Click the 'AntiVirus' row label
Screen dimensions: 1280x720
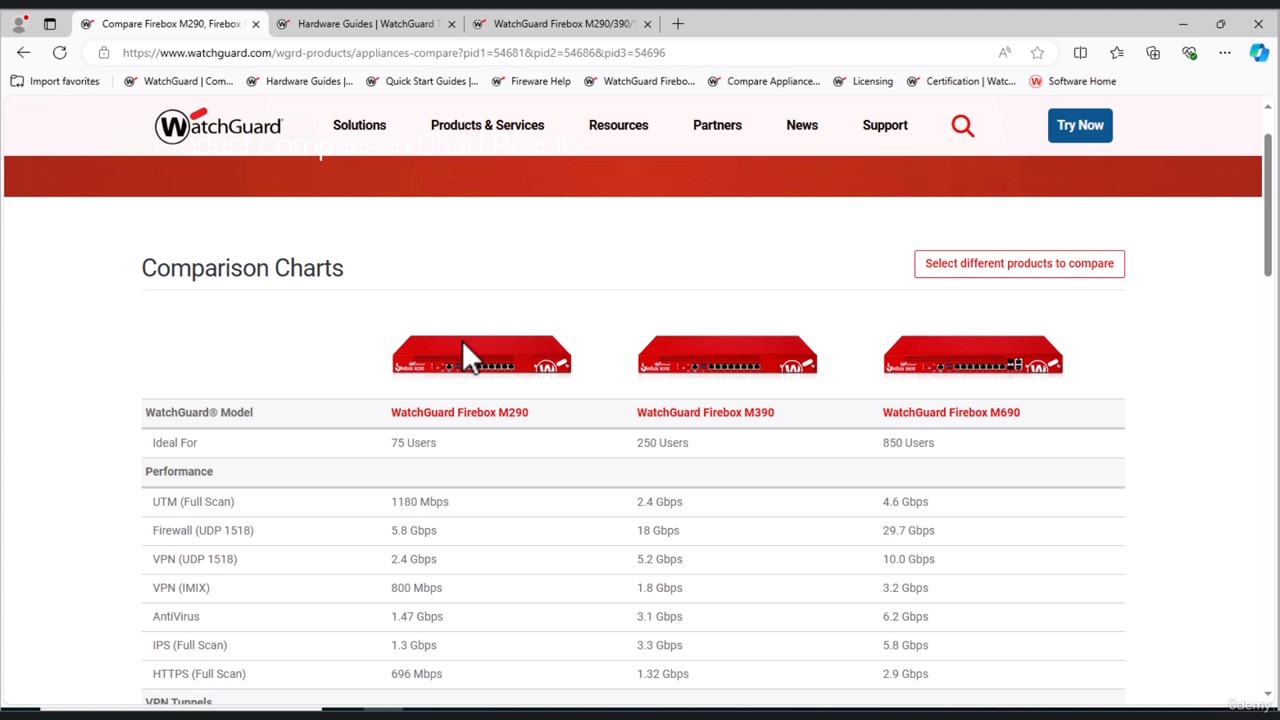click(x=176, y=617)
